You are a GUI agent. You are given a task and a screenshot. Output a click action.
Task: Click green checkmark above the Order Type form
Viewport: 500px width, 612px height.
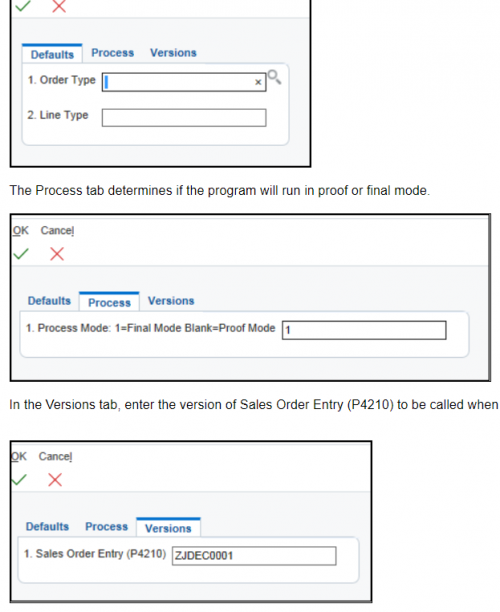23,5
